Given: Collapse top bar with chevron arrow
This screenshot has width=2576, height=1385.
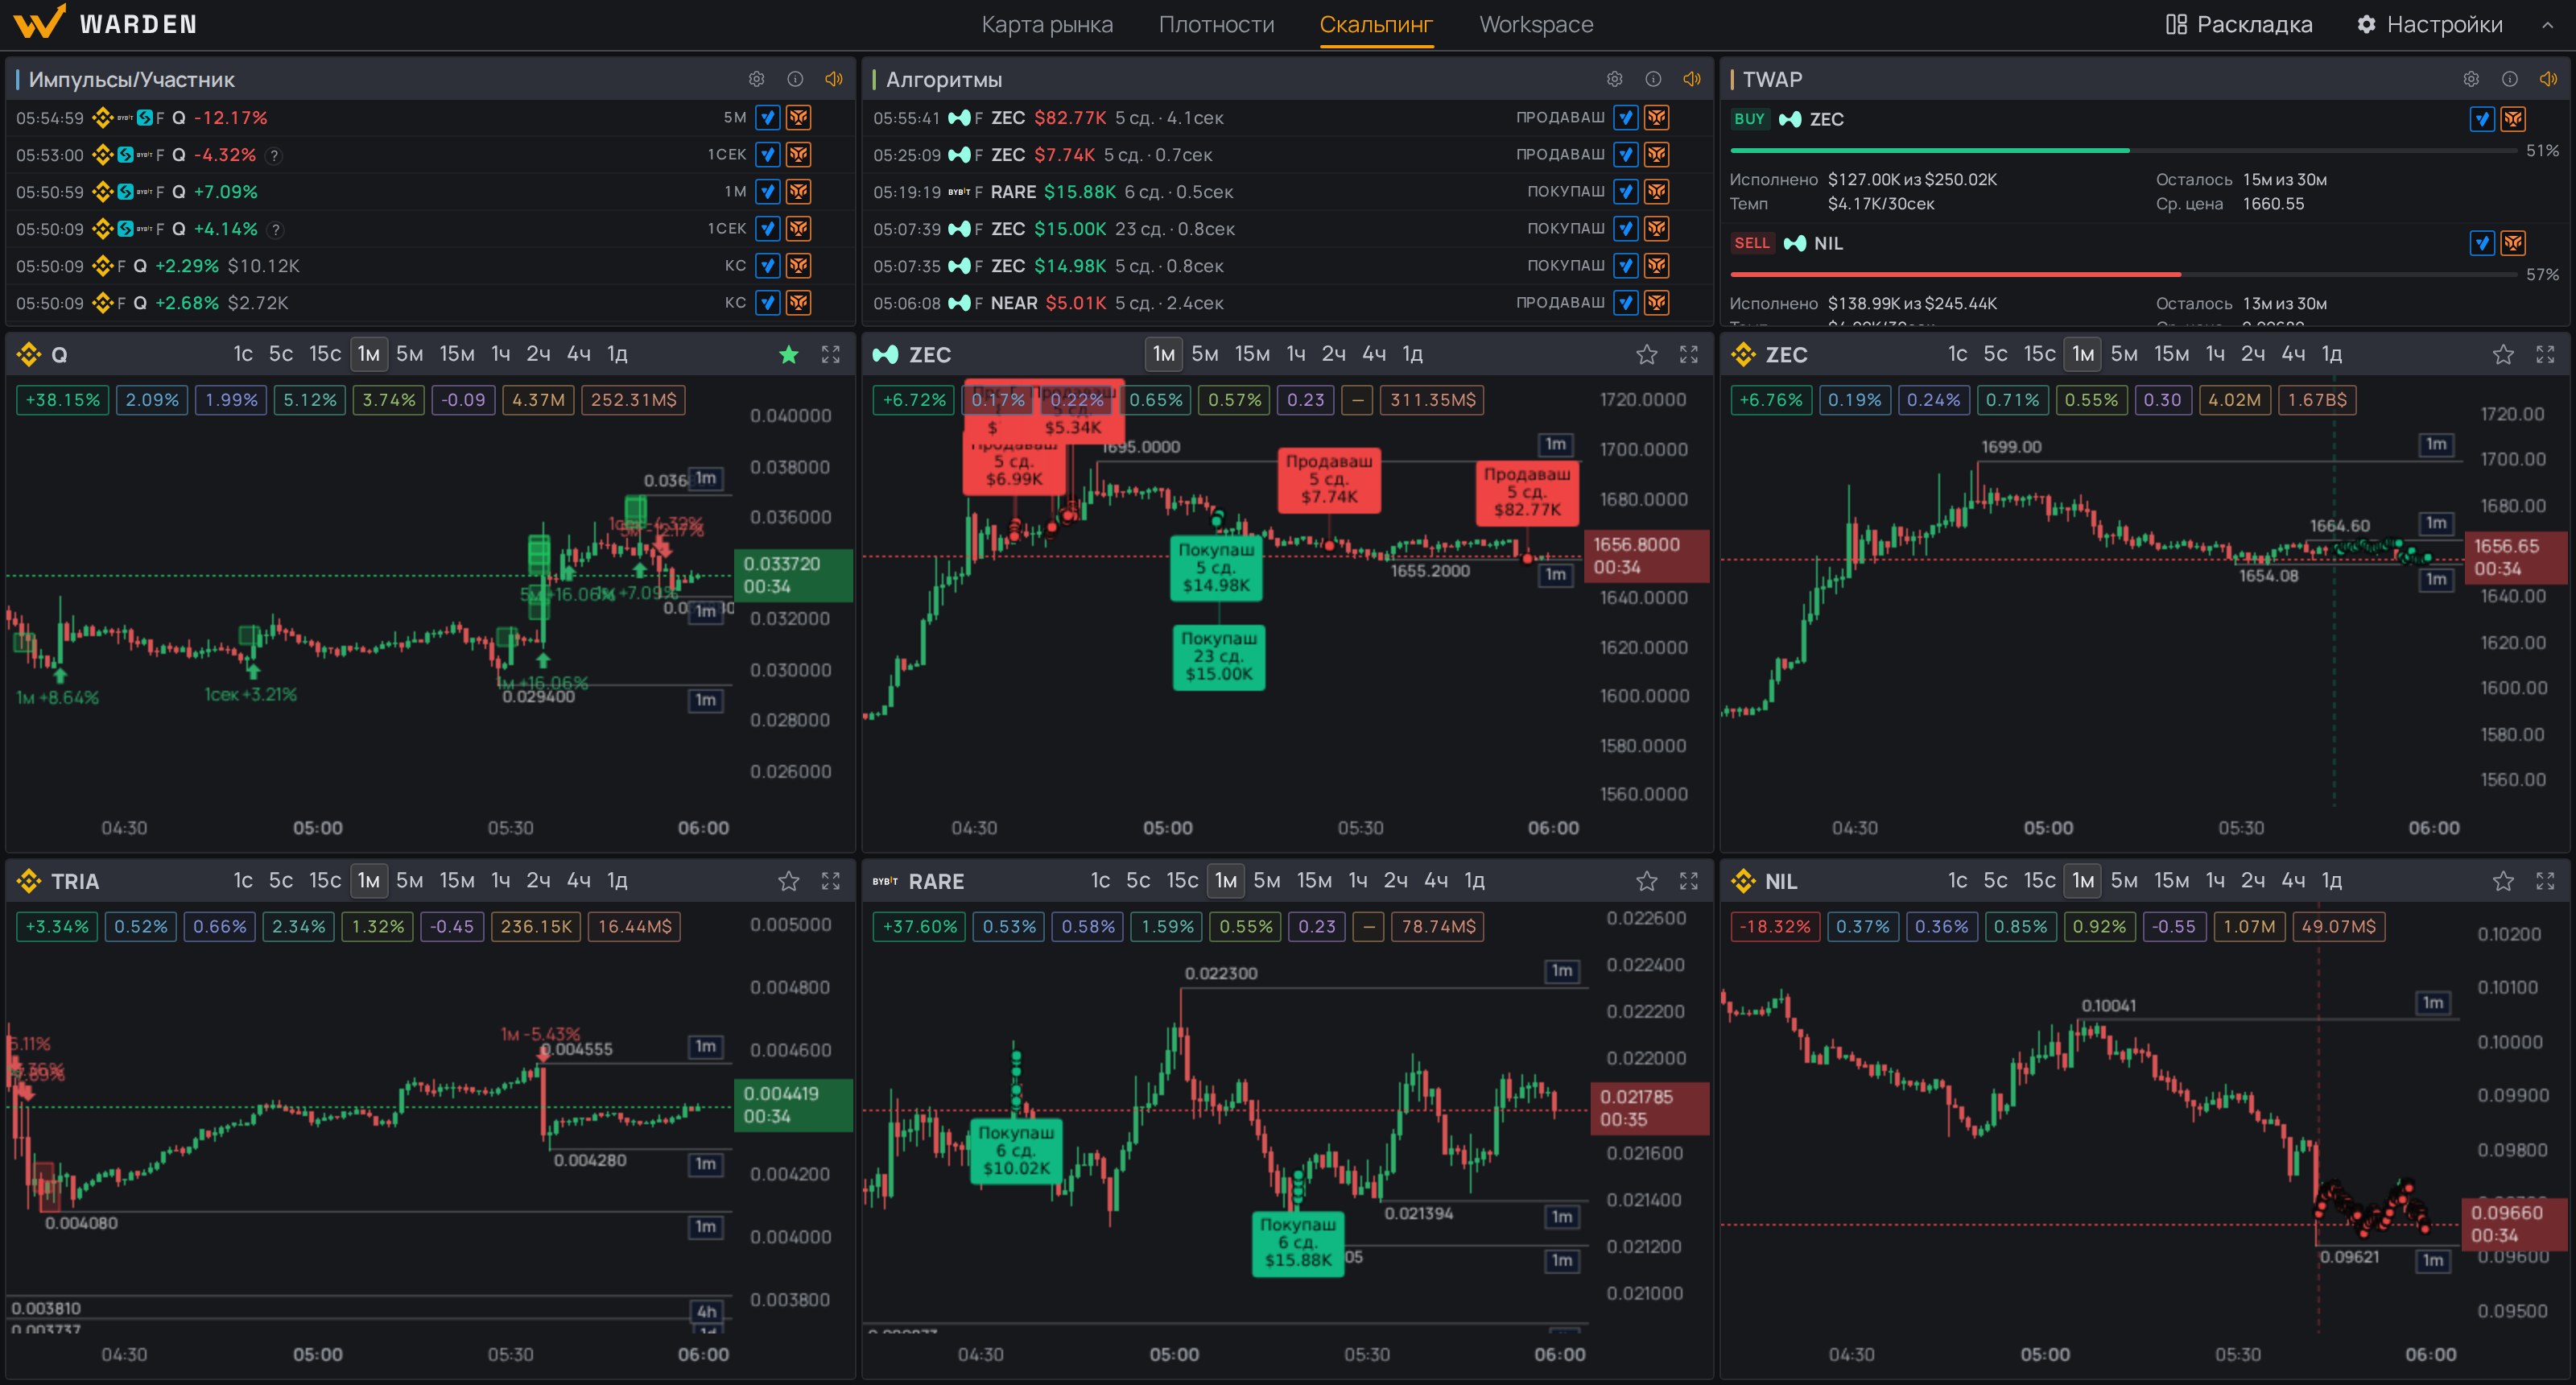Looking at the screenshot, I should [x=2547, y=25].
